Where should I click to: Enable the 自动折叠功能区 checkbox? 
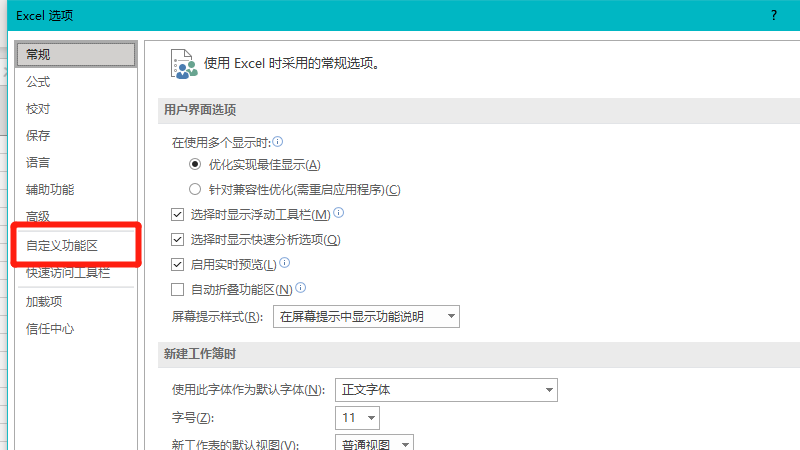(178, 290)
